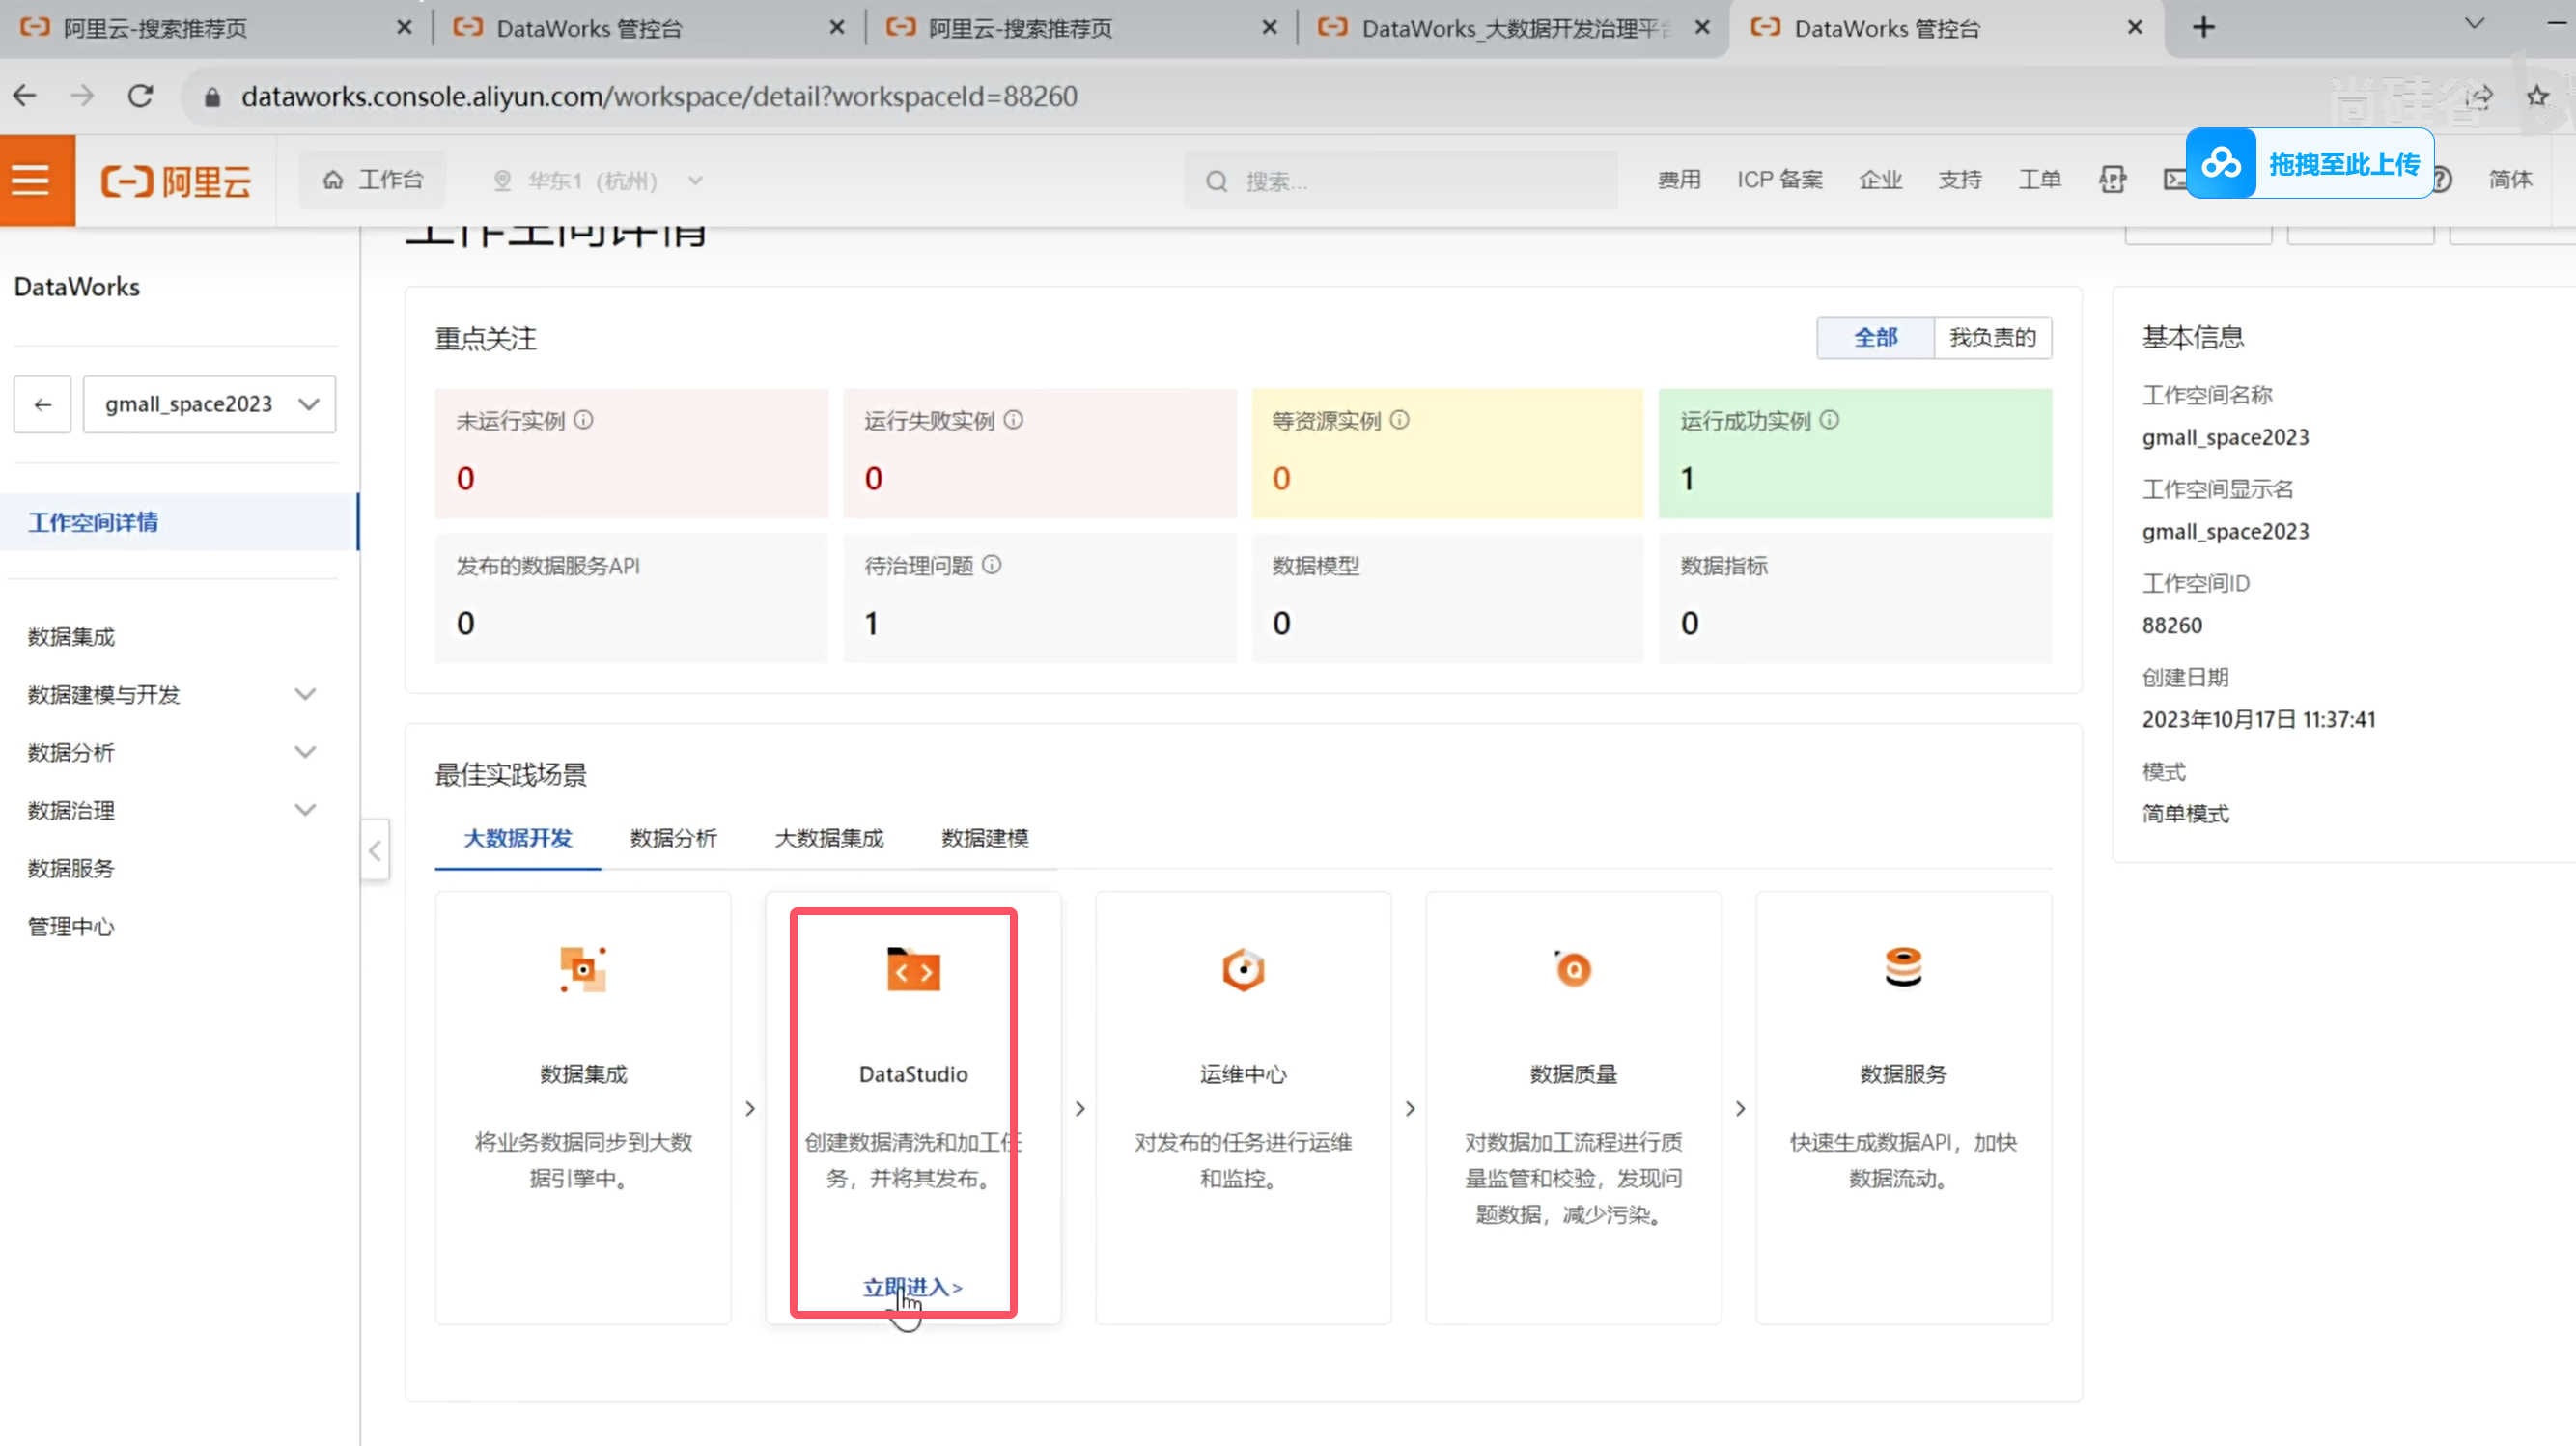
Task: Click the 数据集成 scenario icon
Action: (x=583, y=969)
